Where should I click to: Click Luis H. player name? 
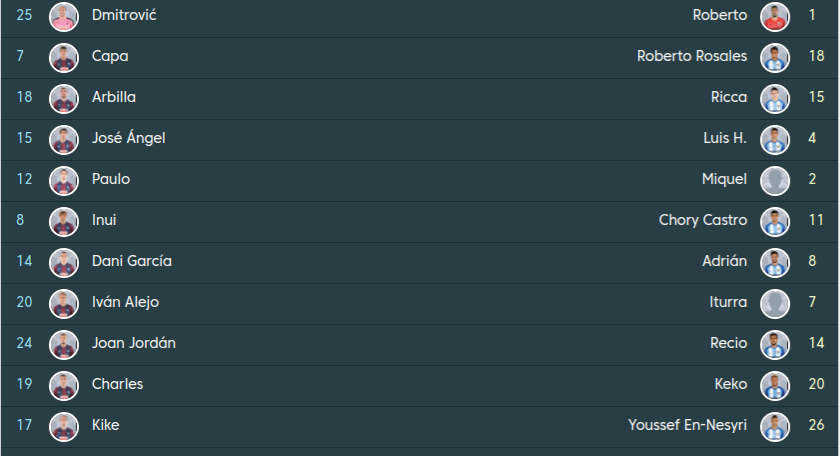coord(724,139)
